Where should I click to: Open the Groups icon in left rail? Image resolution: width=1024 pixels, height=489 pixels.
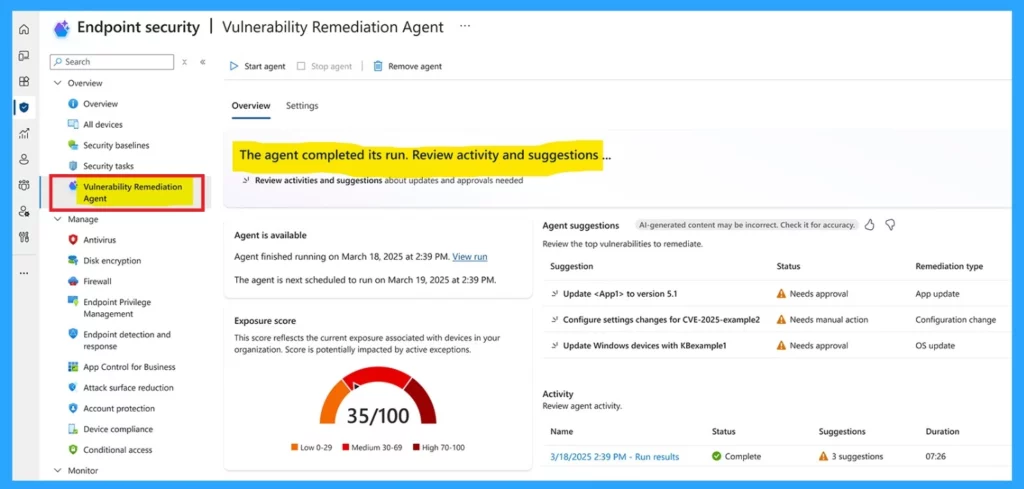24,185
